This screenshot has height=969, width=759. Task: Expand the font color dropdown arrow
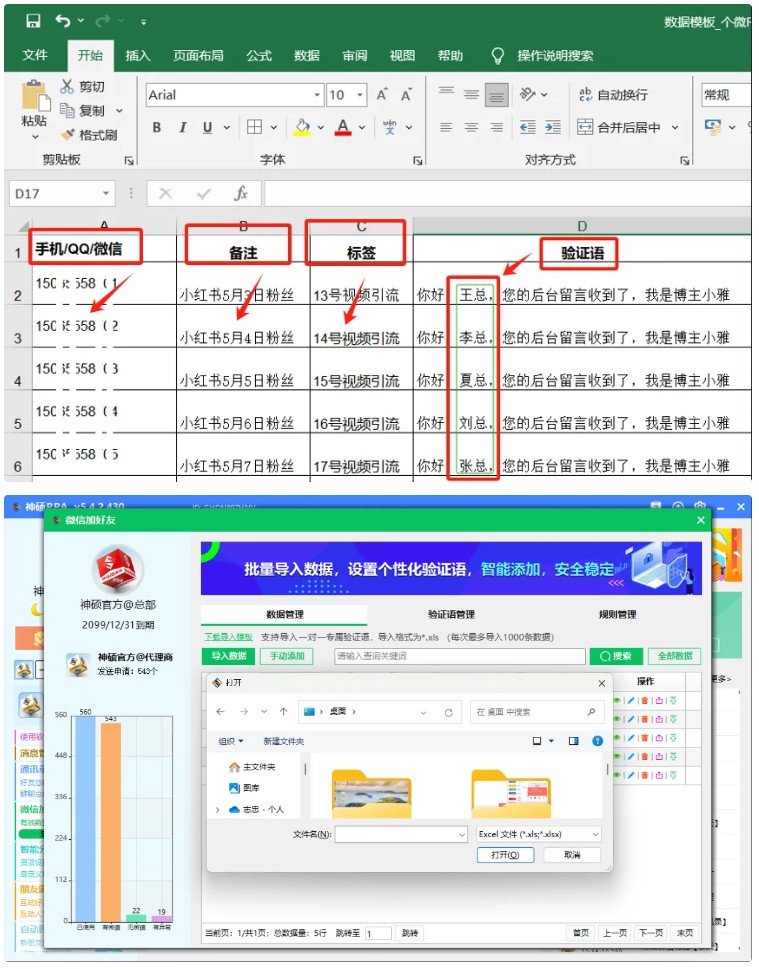click(x=362, y=127)
